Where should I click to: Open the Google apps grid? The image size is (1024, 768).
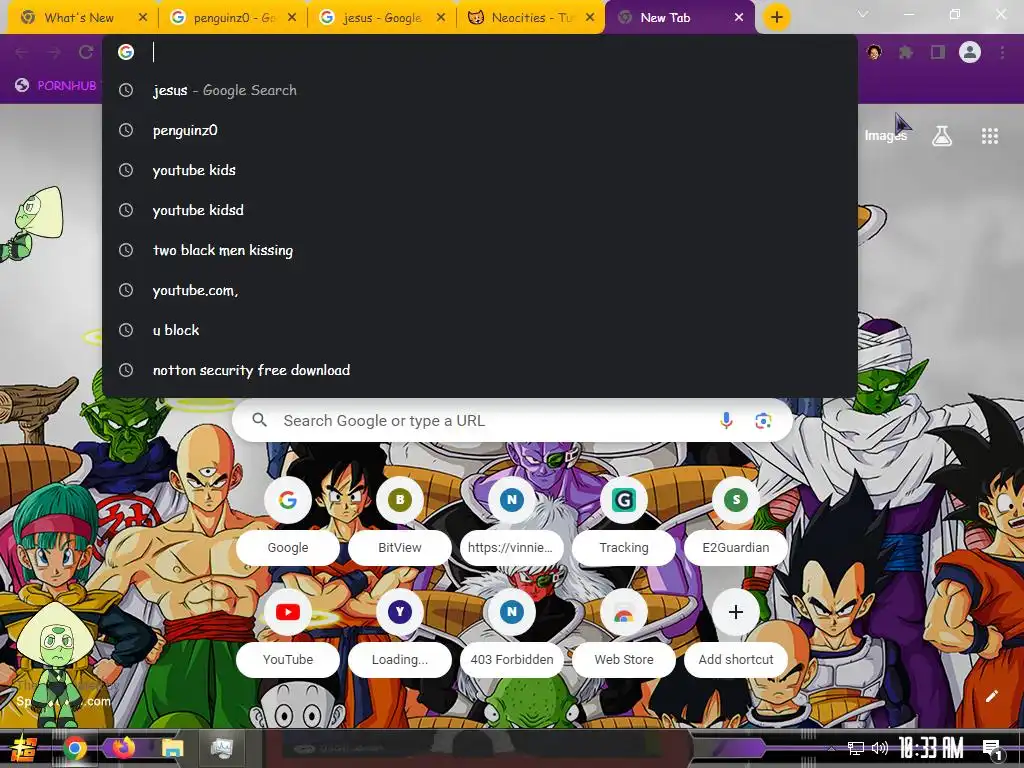click(x=990, y=136)
